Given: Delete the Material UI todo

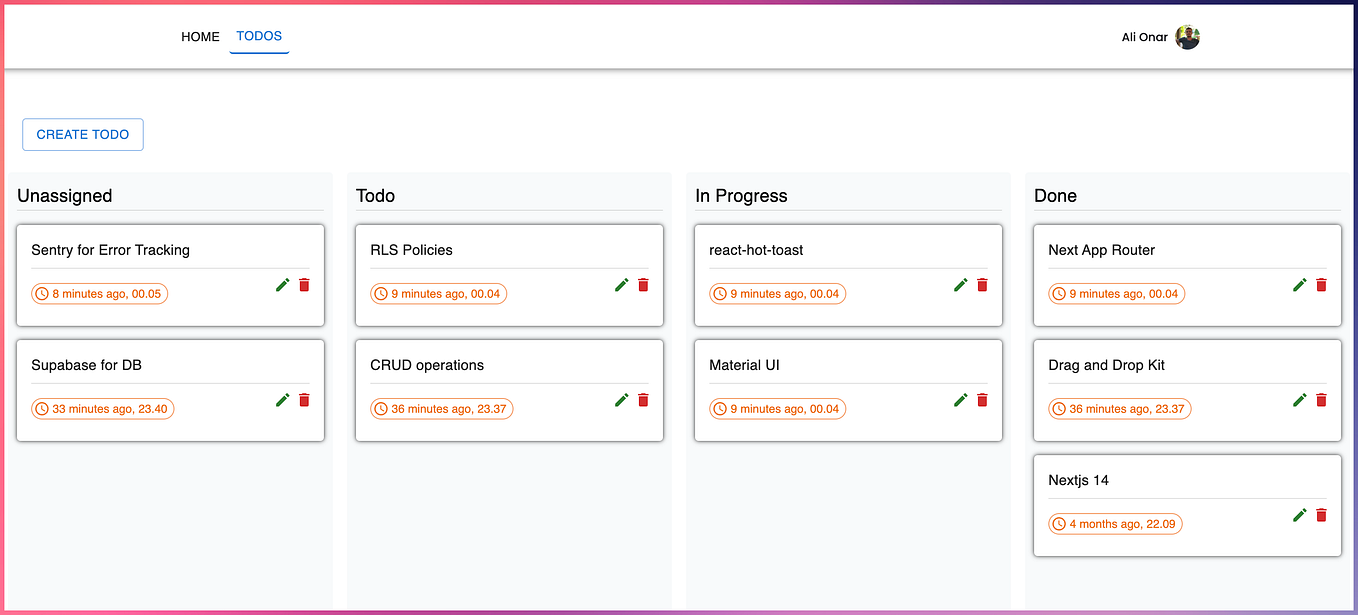Looking at the screenshot, I should pyautogui.click(x=982, y=399).
